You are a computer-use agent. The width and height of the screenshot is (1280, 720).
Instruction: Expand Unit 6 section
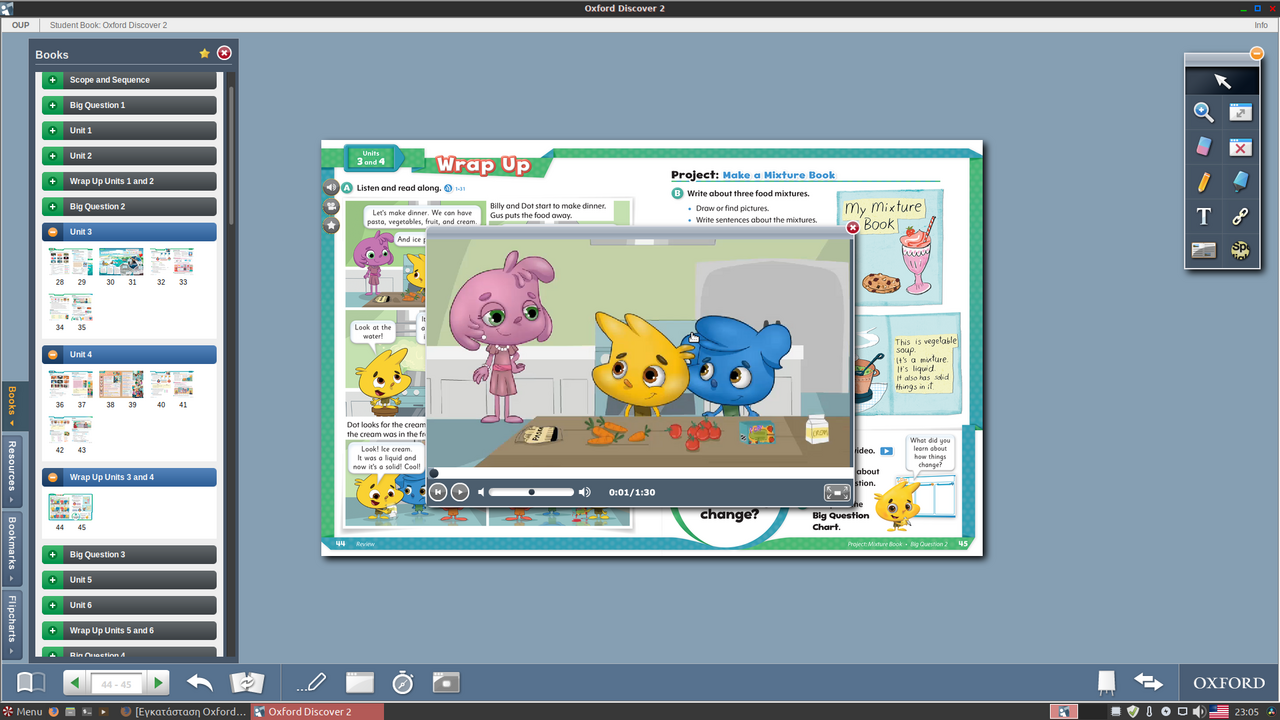click(x=129, y=605)
